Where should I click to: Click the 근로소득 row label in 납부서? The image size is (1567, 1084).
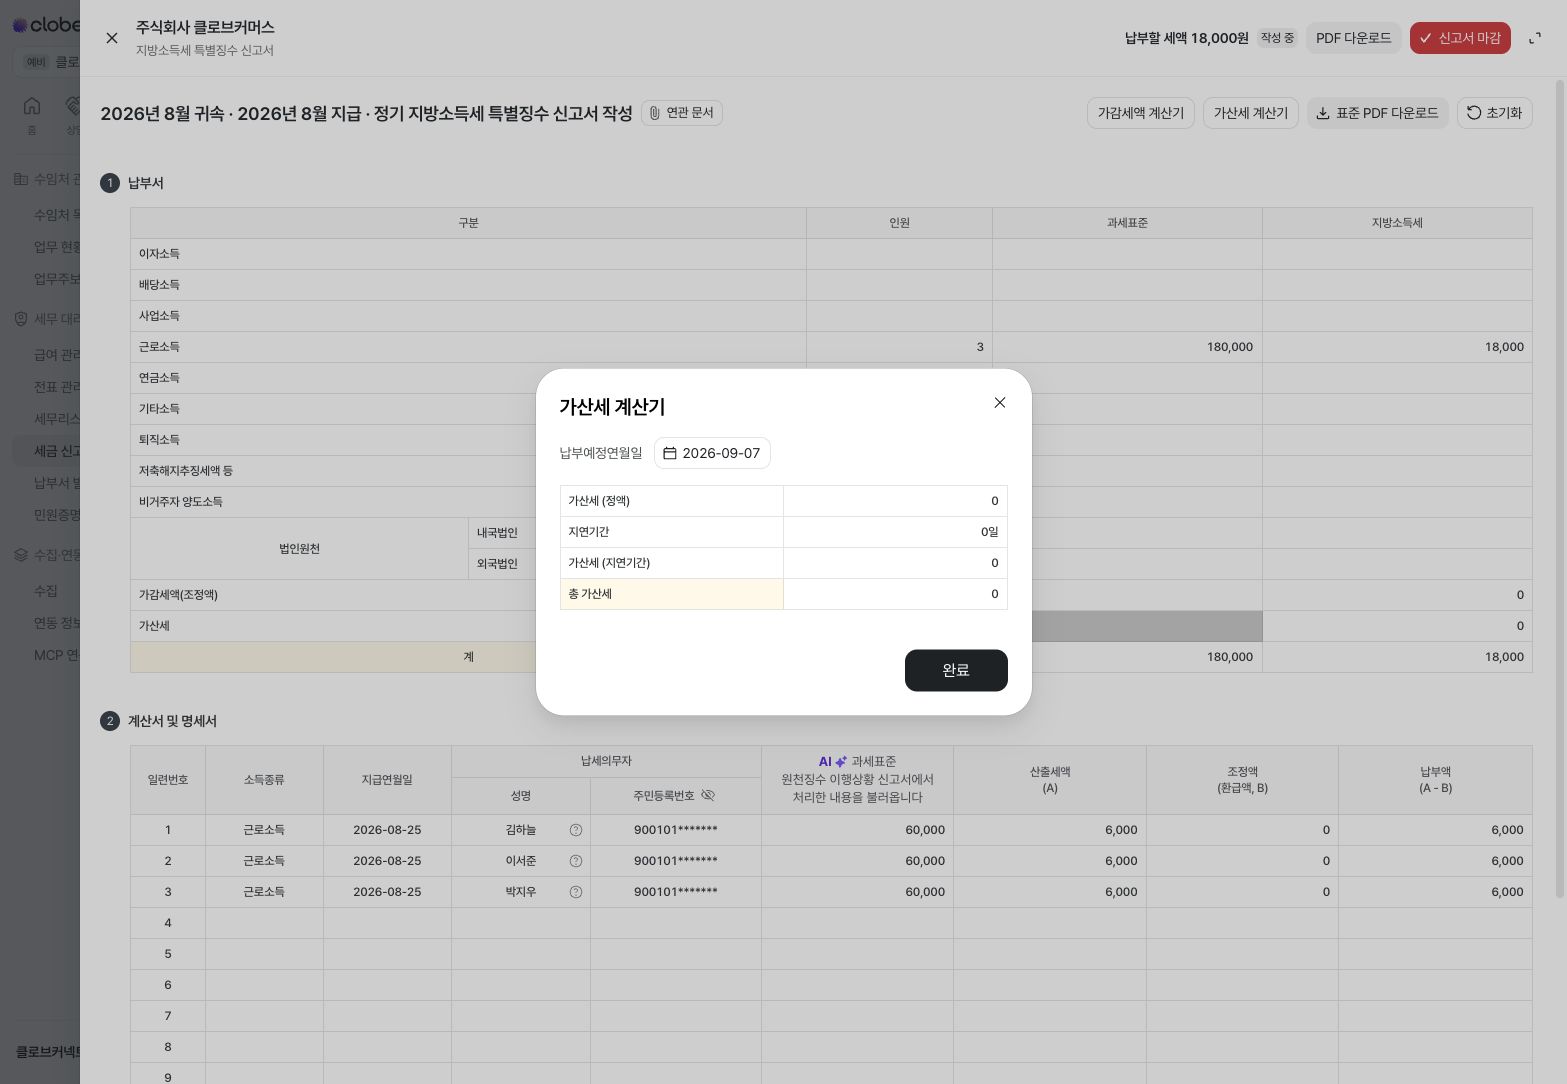pyautogui.click(x=468, y=347)
